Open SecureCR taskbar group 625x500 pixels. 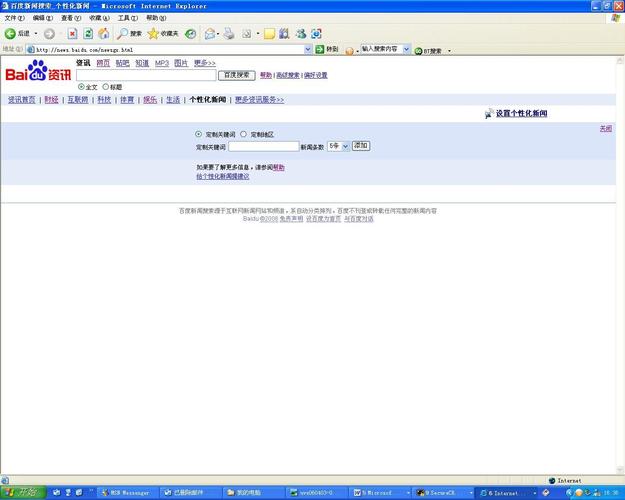[440, 493]
